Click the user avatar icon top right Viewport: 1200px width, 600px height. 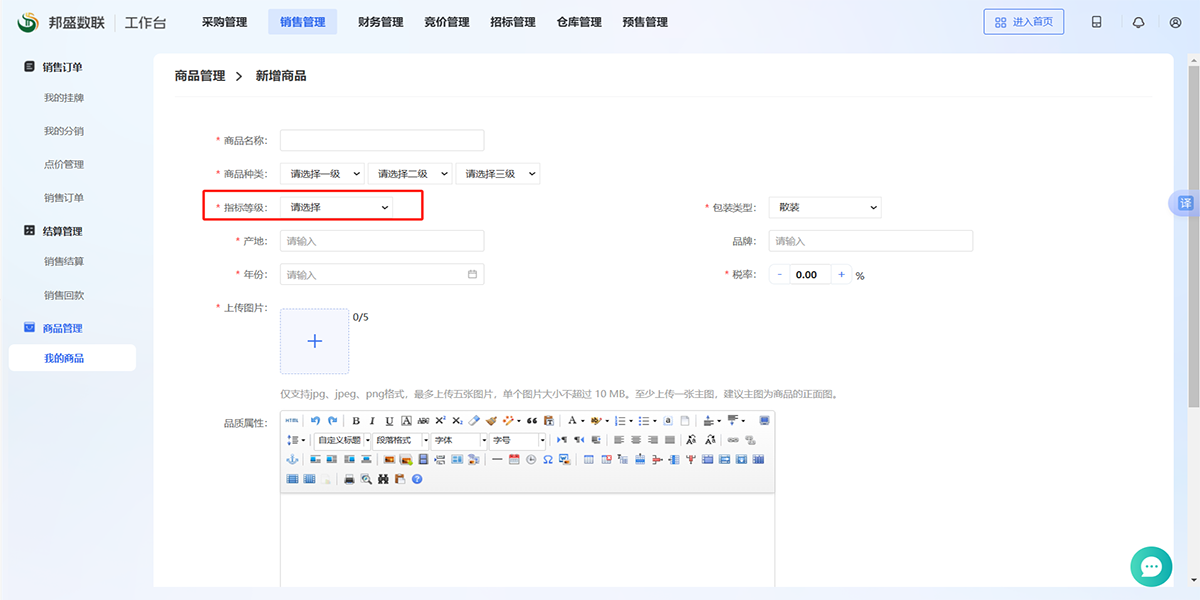tap(1174, 21)
